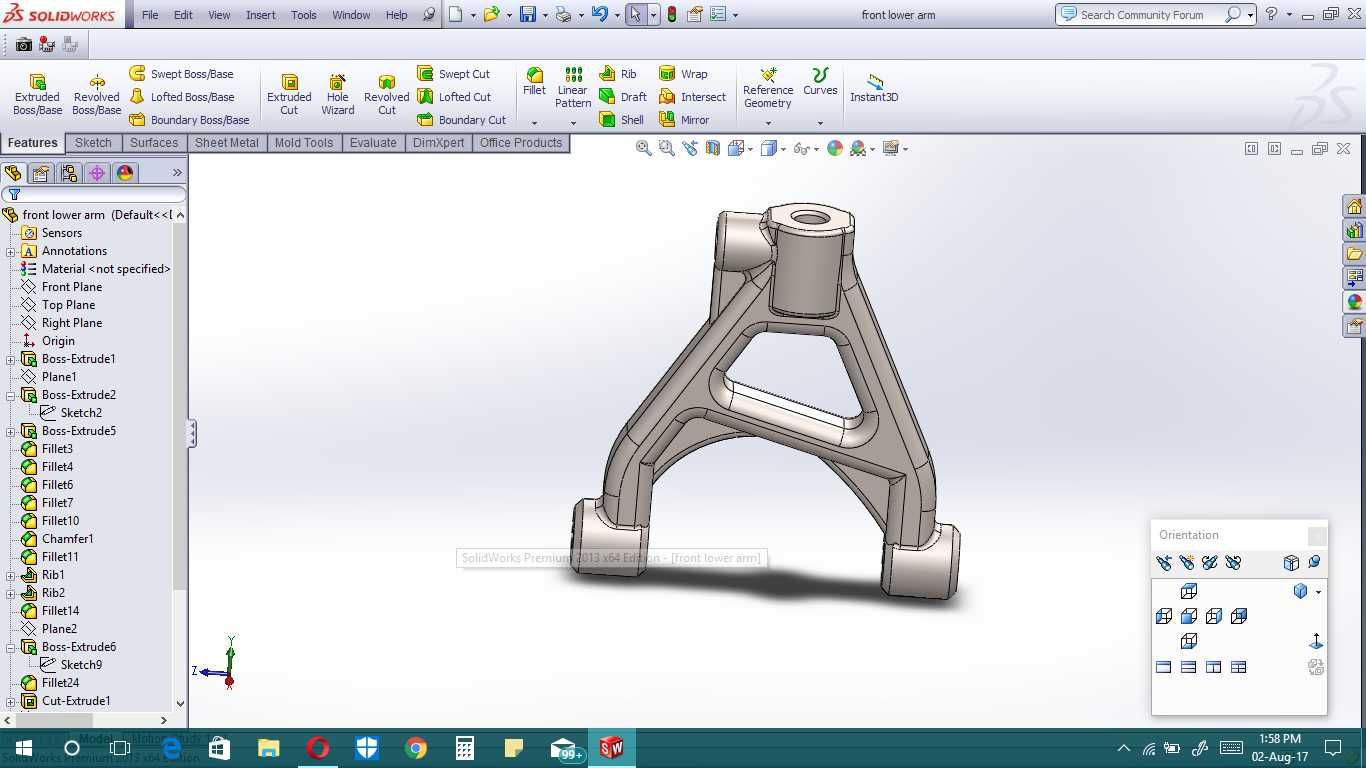Open the Curves dropdown arrow
This screenshot has width=1366, height=768.
click(x=820, y=123)
